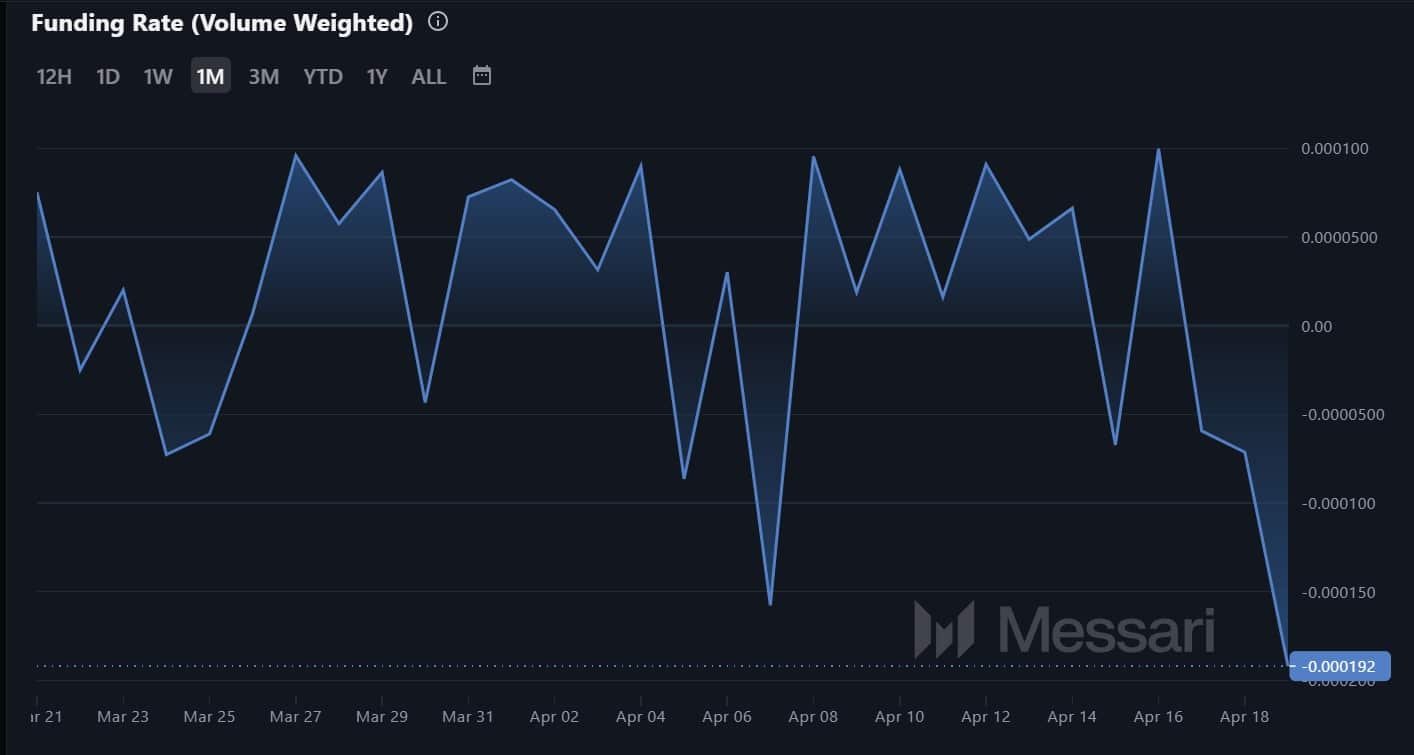Click the Mar 27 x-axis date label
The image size is (1414, 755).
(296, 716)
